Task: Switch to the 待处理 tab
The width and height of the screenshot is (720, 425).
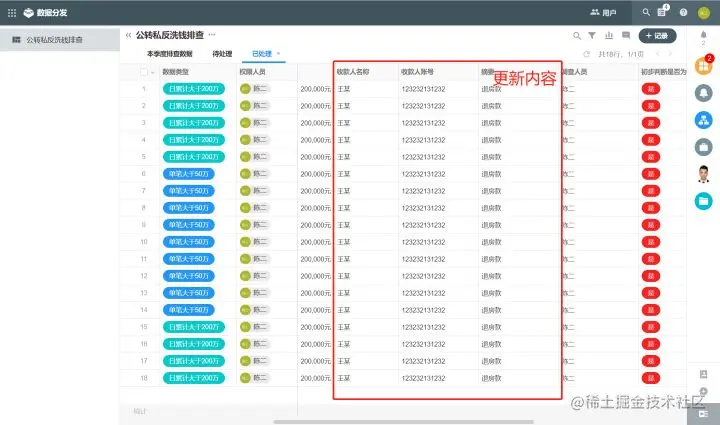Action: [x=222, y=54]
